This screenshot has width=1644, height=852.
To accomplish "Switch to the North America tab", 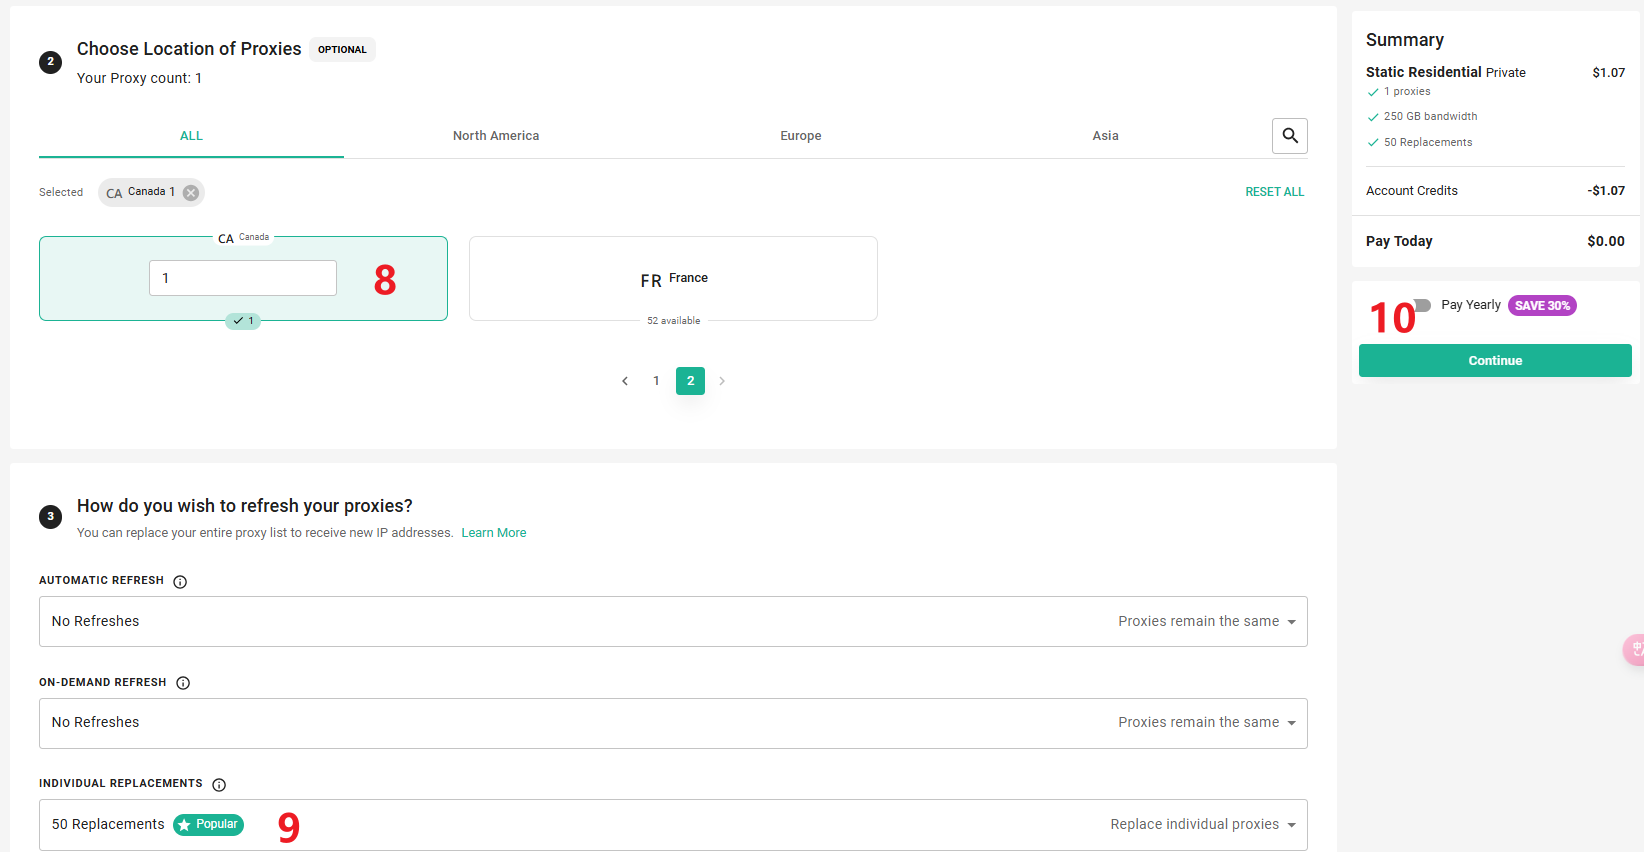I will click(x=495, y=136).
